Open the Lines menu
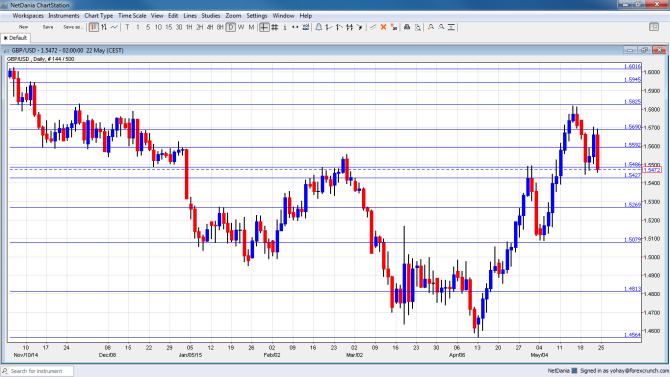This screenshot has height=377, width=670. pos(190,16)
